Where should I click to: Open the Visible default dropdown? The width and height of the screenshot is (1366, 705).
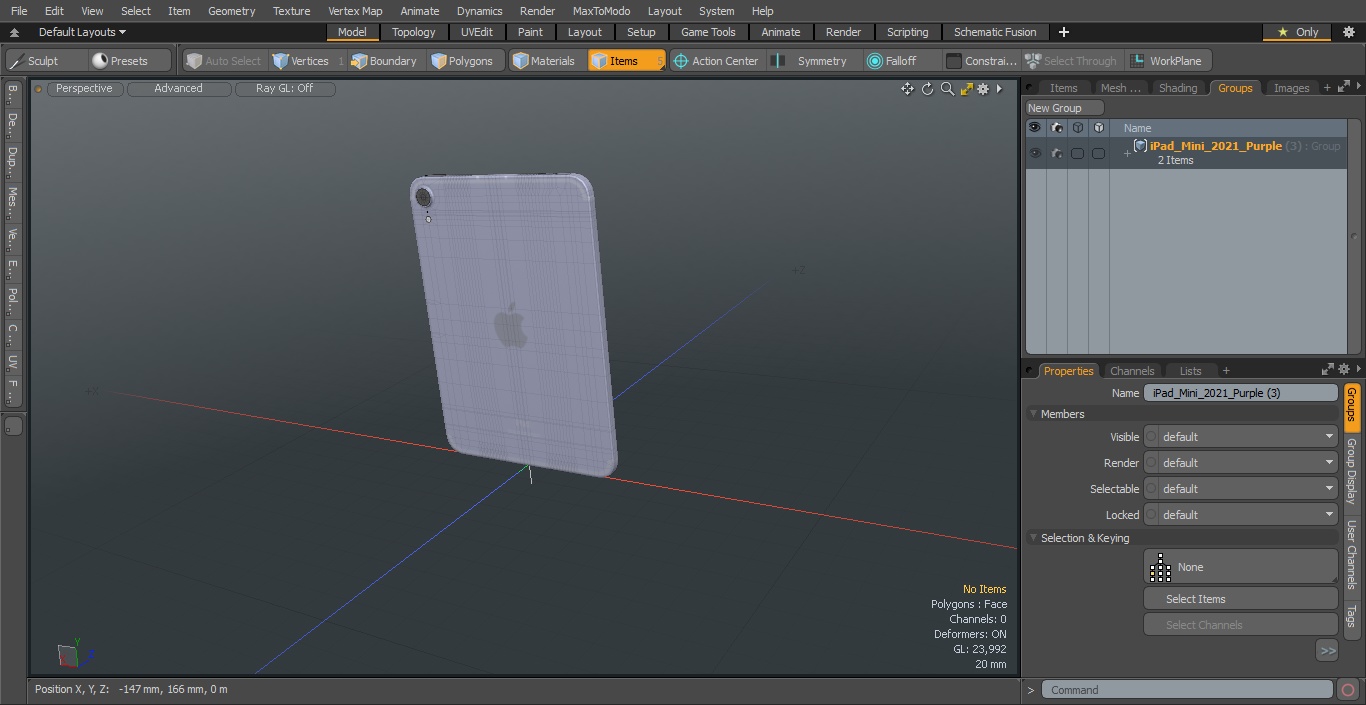tap(1240, 437)
